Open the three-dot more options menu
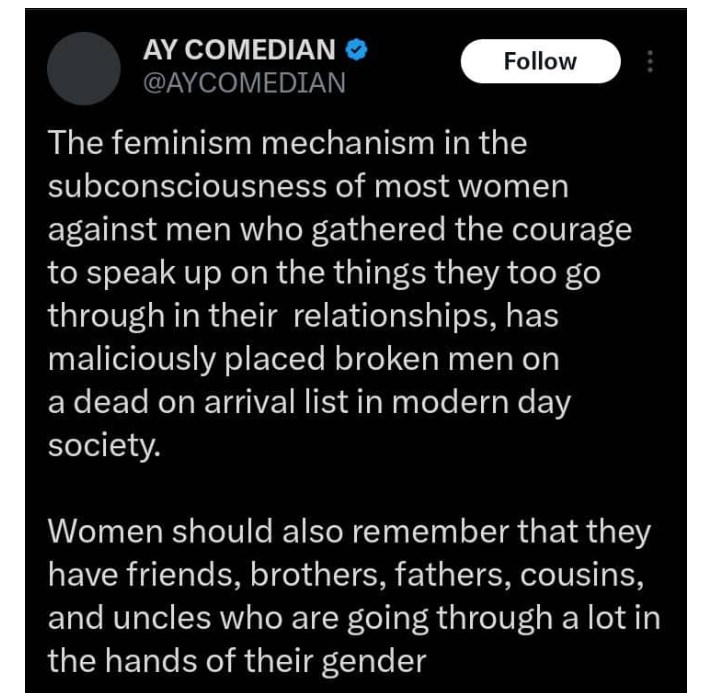Viewport: 715px width, 693px height. tap(650, 62)
